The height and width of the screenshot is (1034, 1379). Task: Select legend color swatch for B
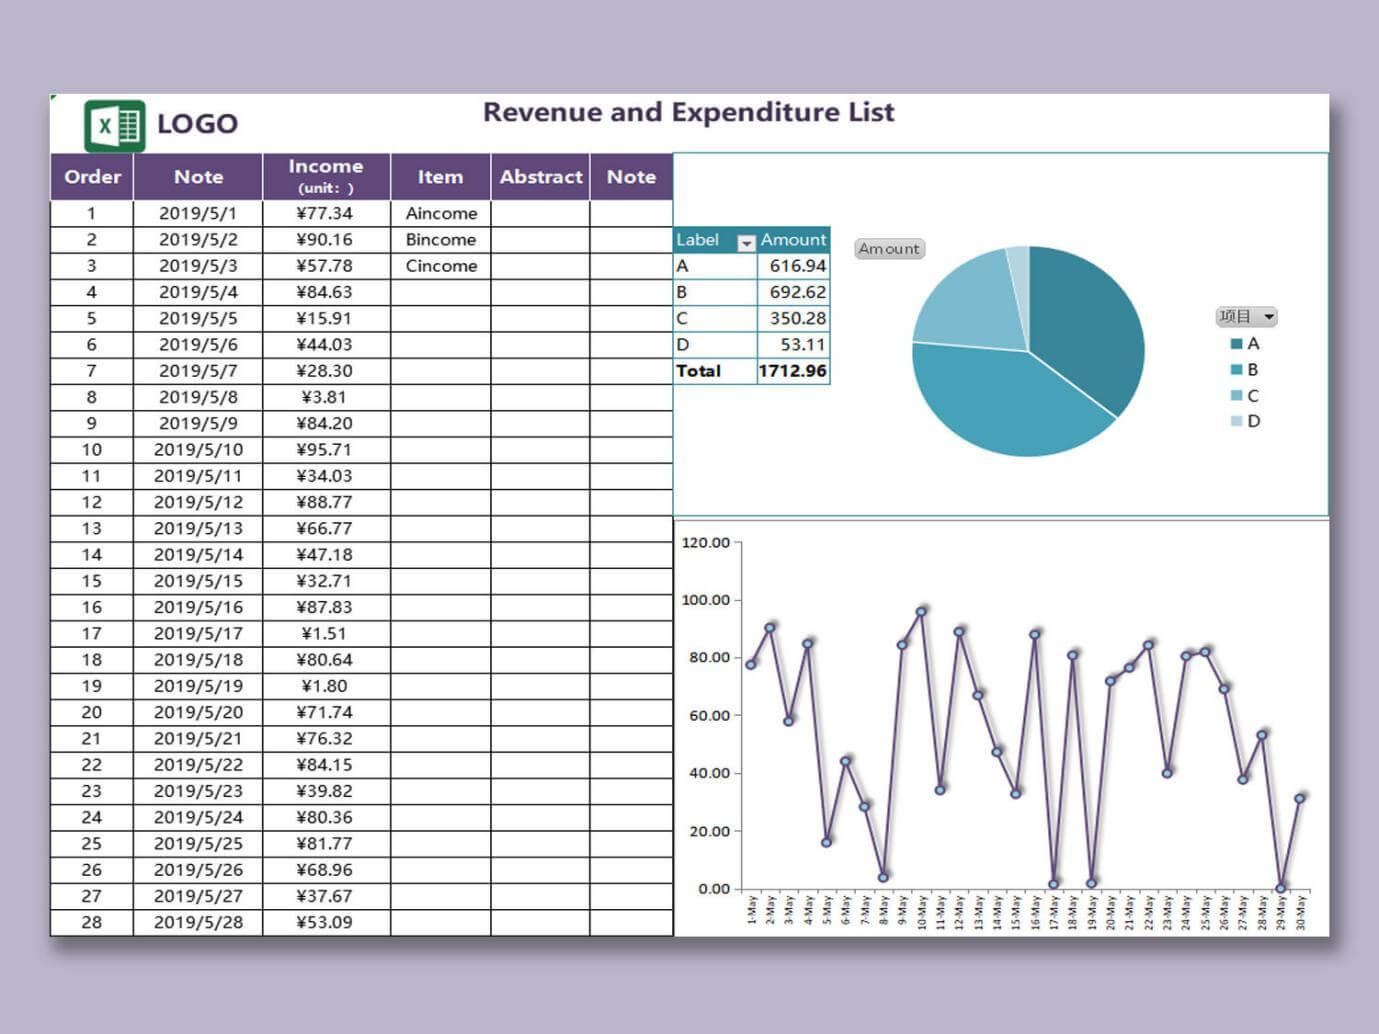click(1236, 369)
